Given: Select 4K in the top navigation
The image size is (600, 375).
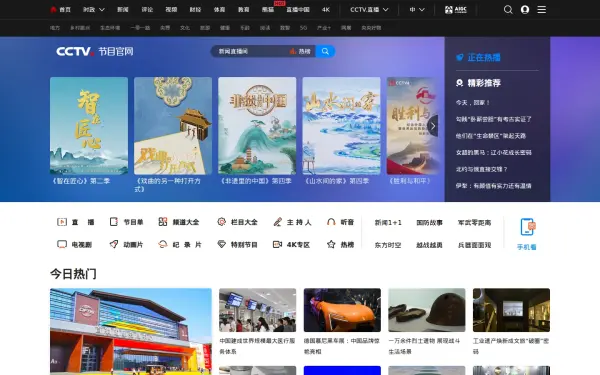Looking at the screenshot, I should point(326,10).
